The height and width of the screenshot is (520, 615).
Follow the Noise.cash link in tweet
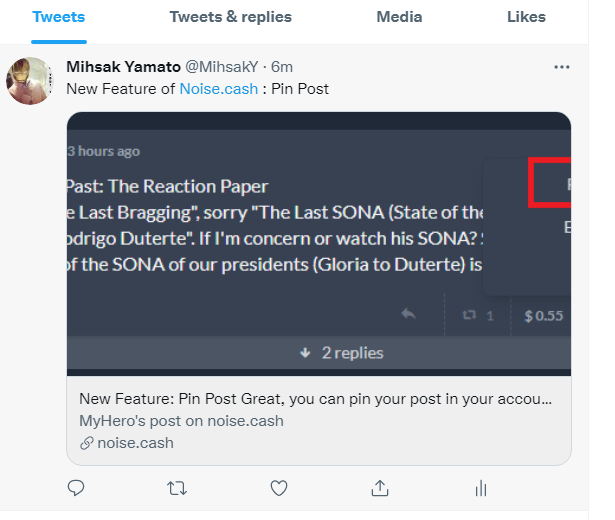[219, 89]
